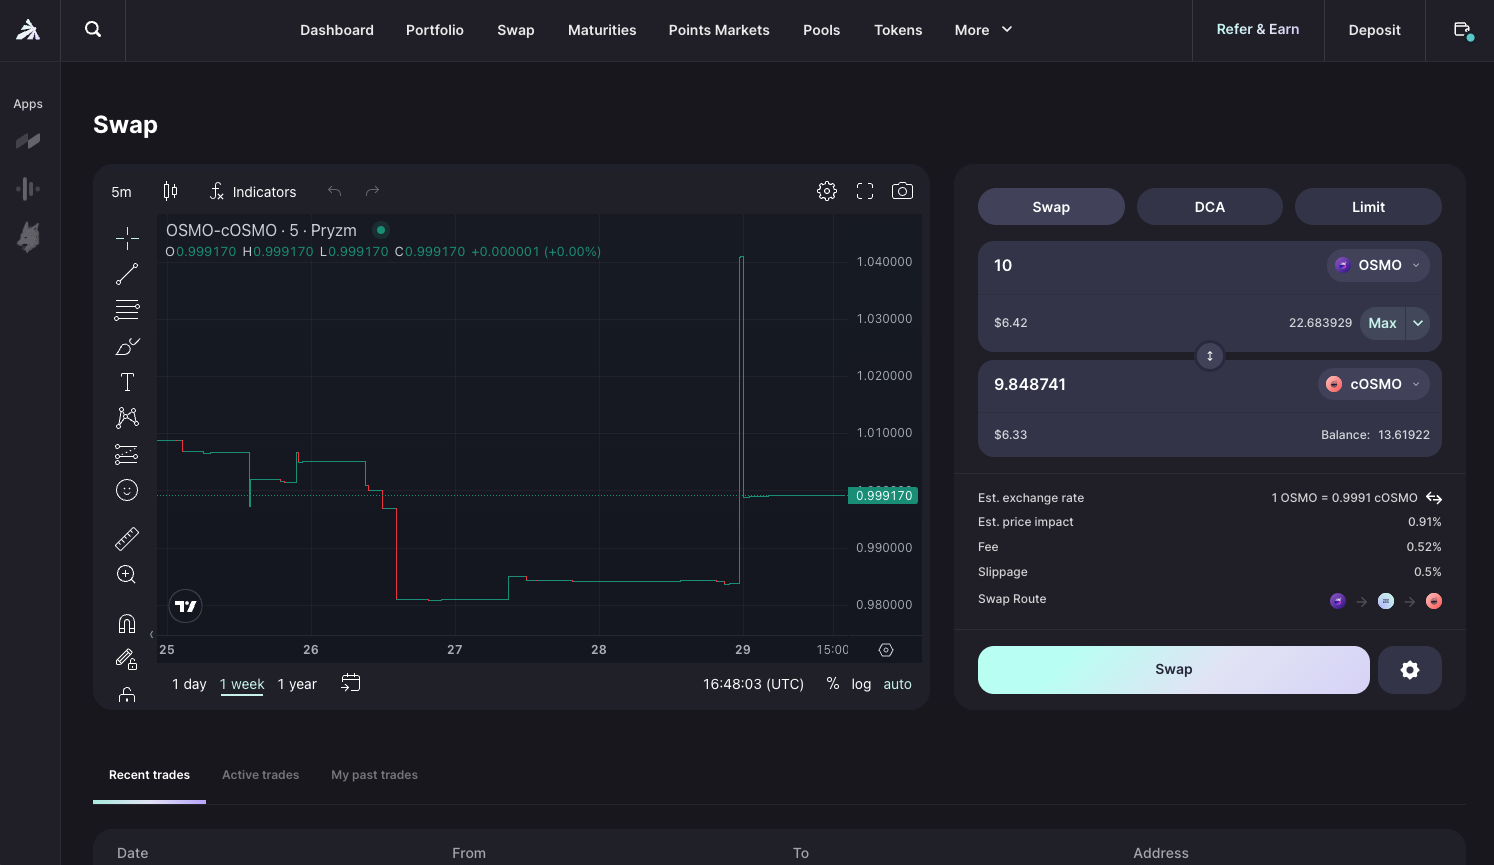Open the Dashboard navigation item
Screen dimensions: 1494x865
tap(337, 30)
